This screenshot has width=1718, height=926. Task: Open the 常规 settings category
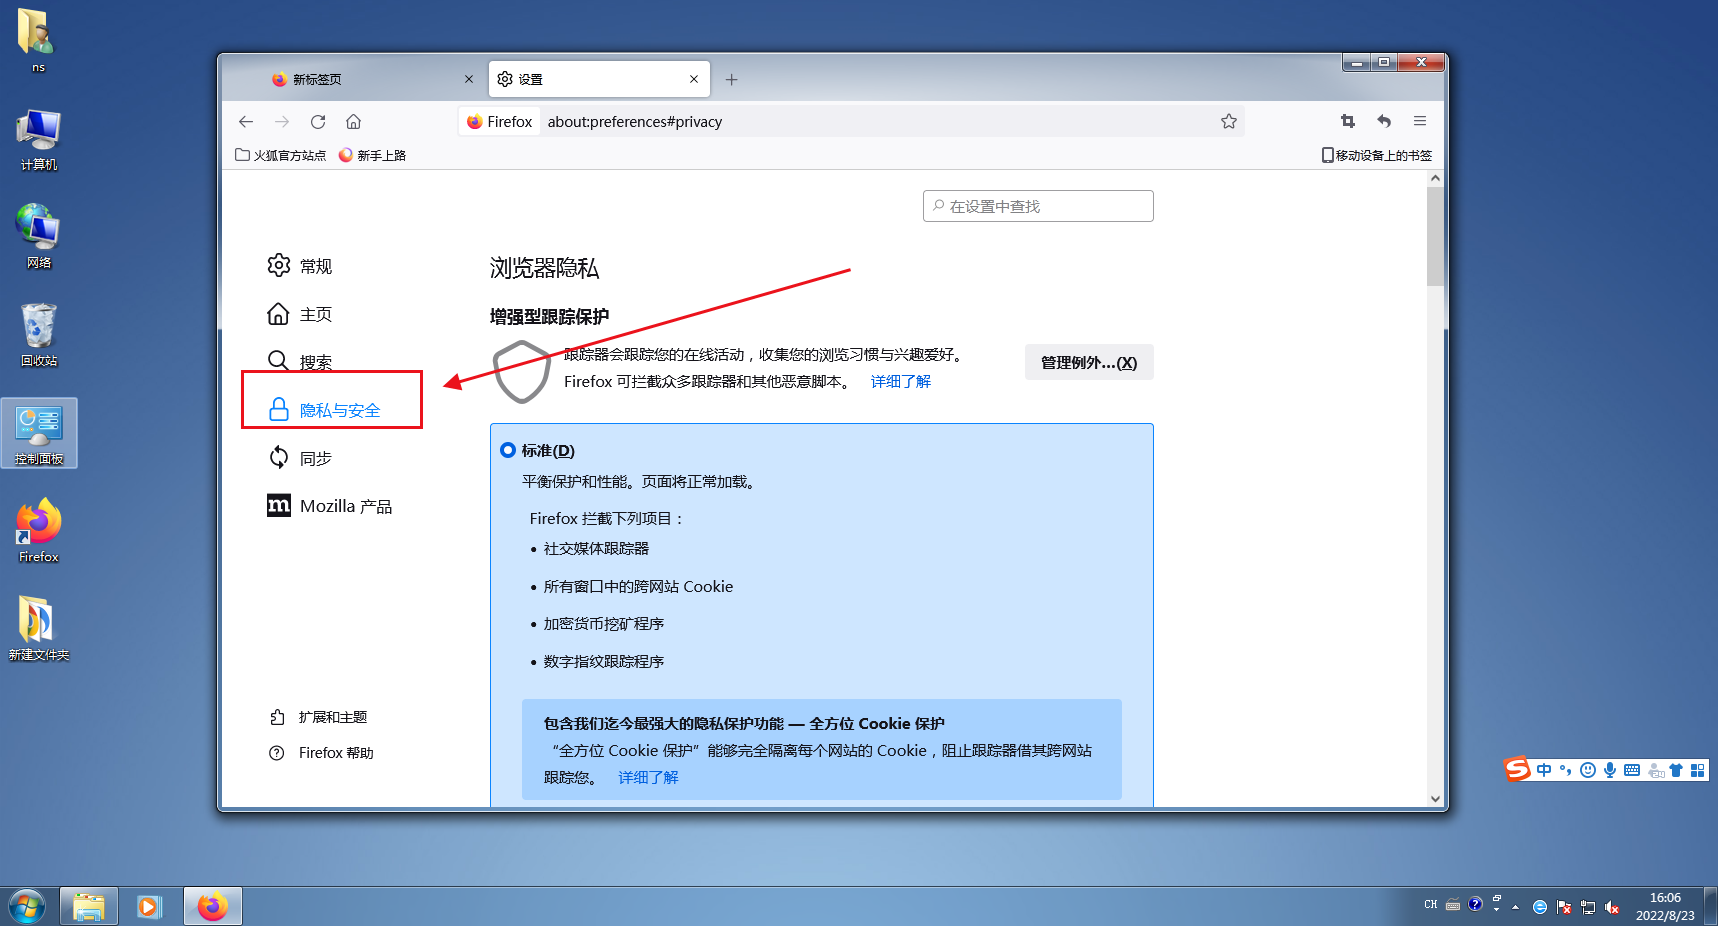[300, 265]
